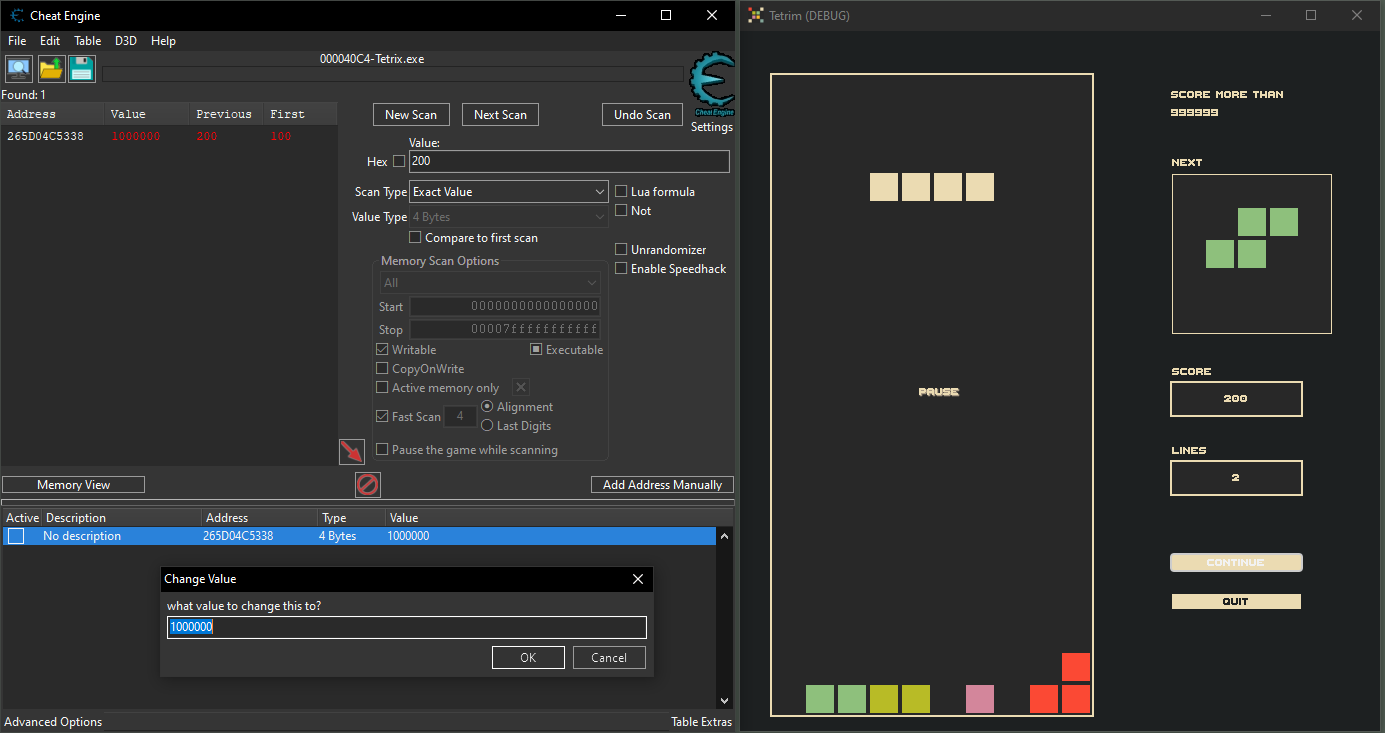Viewport: 1385px width, 733px height.
Task: Close the Change Value dialog with X
Action: 638,579
